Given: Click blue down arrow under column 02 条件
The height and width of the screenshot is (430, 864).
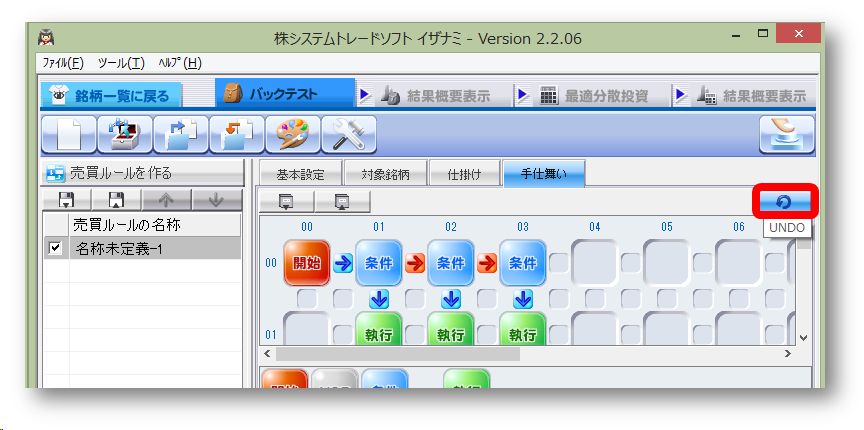Looking at the screenshot, I should tap(451, 299).
